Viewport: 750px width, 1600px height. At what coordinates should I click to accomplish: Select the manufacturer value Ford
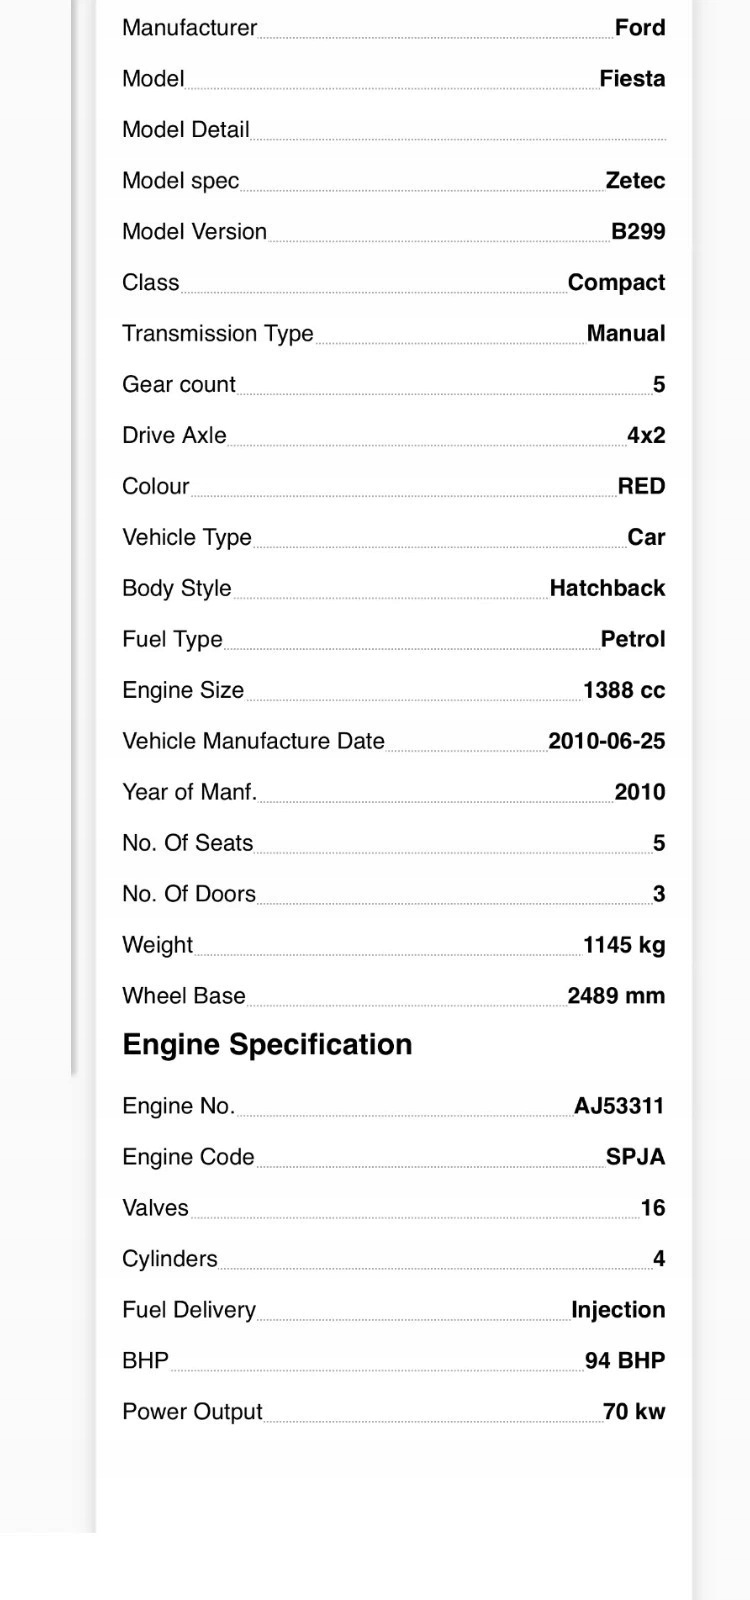(x=640, y=28)
